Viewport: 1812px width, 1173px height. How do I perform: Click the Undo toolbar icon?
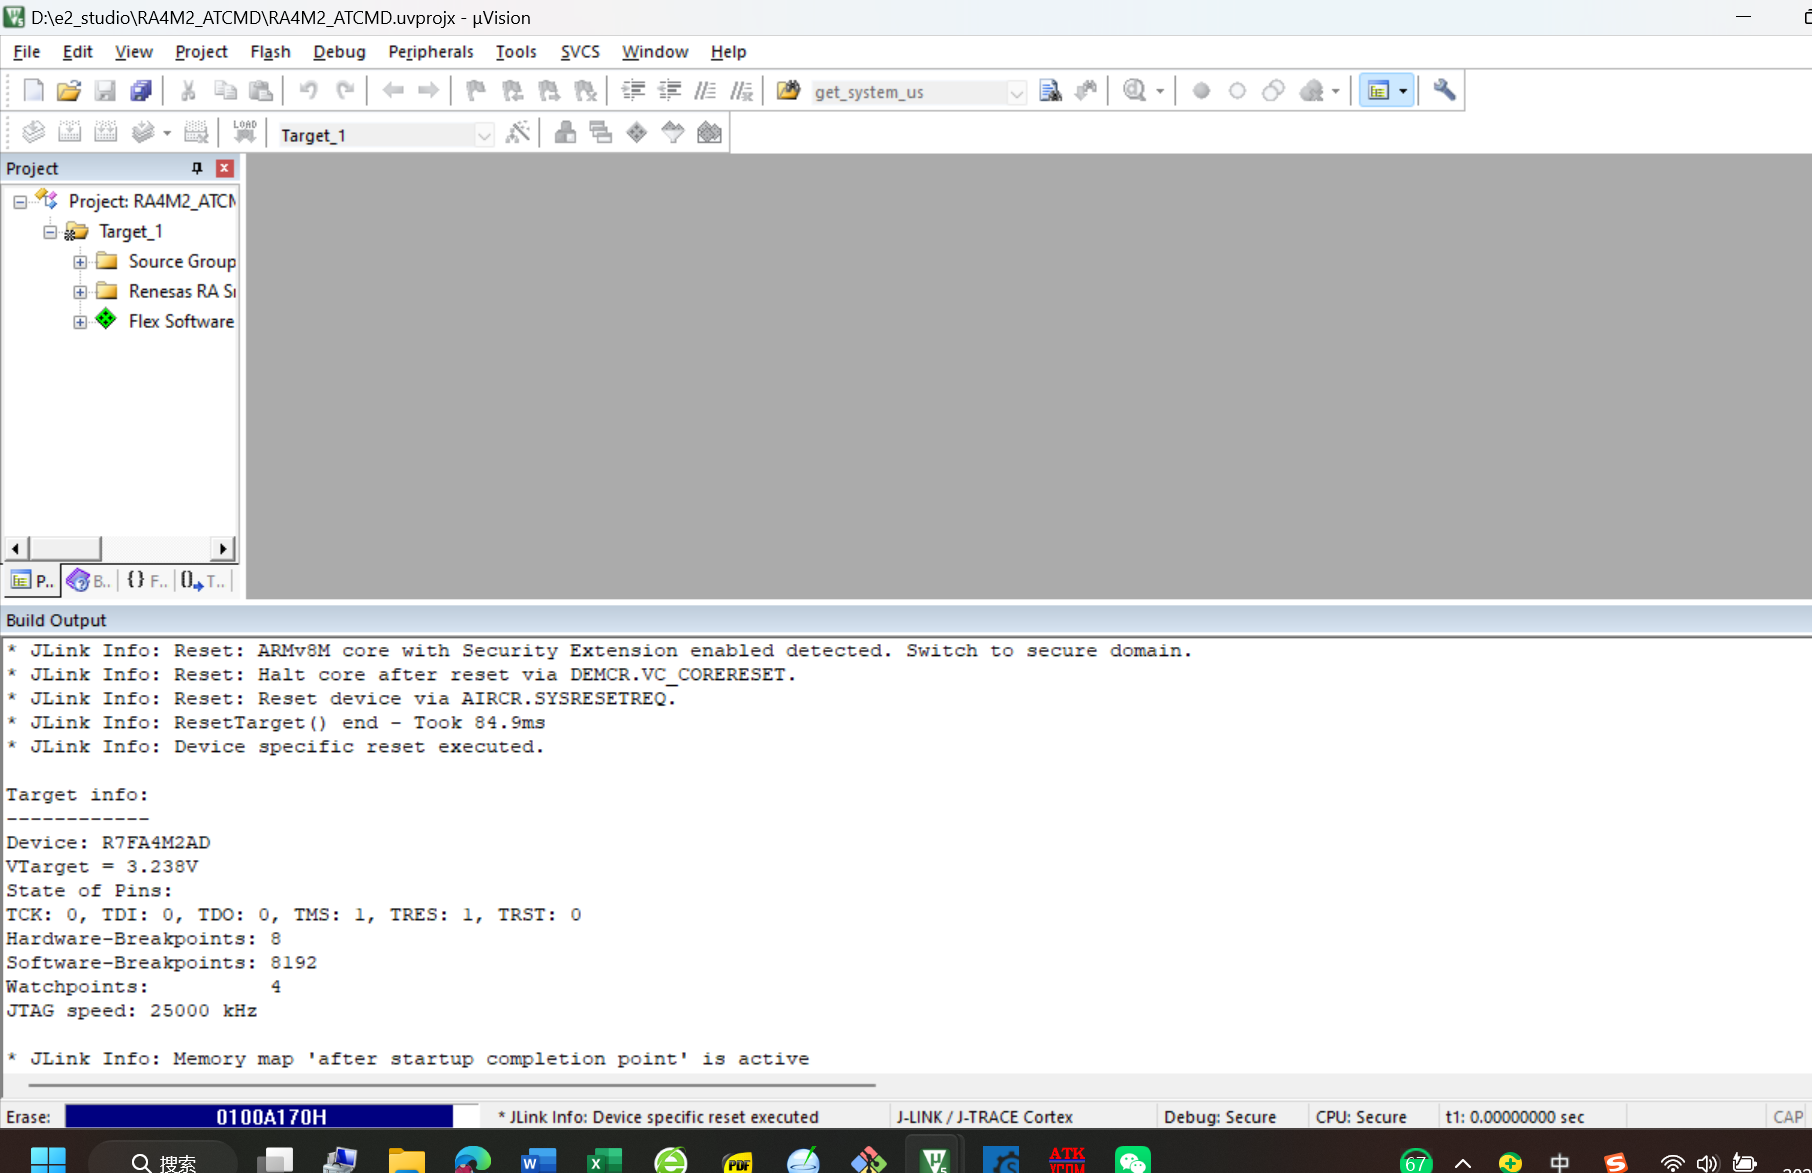pyautogui.click(x=308, y=91)
